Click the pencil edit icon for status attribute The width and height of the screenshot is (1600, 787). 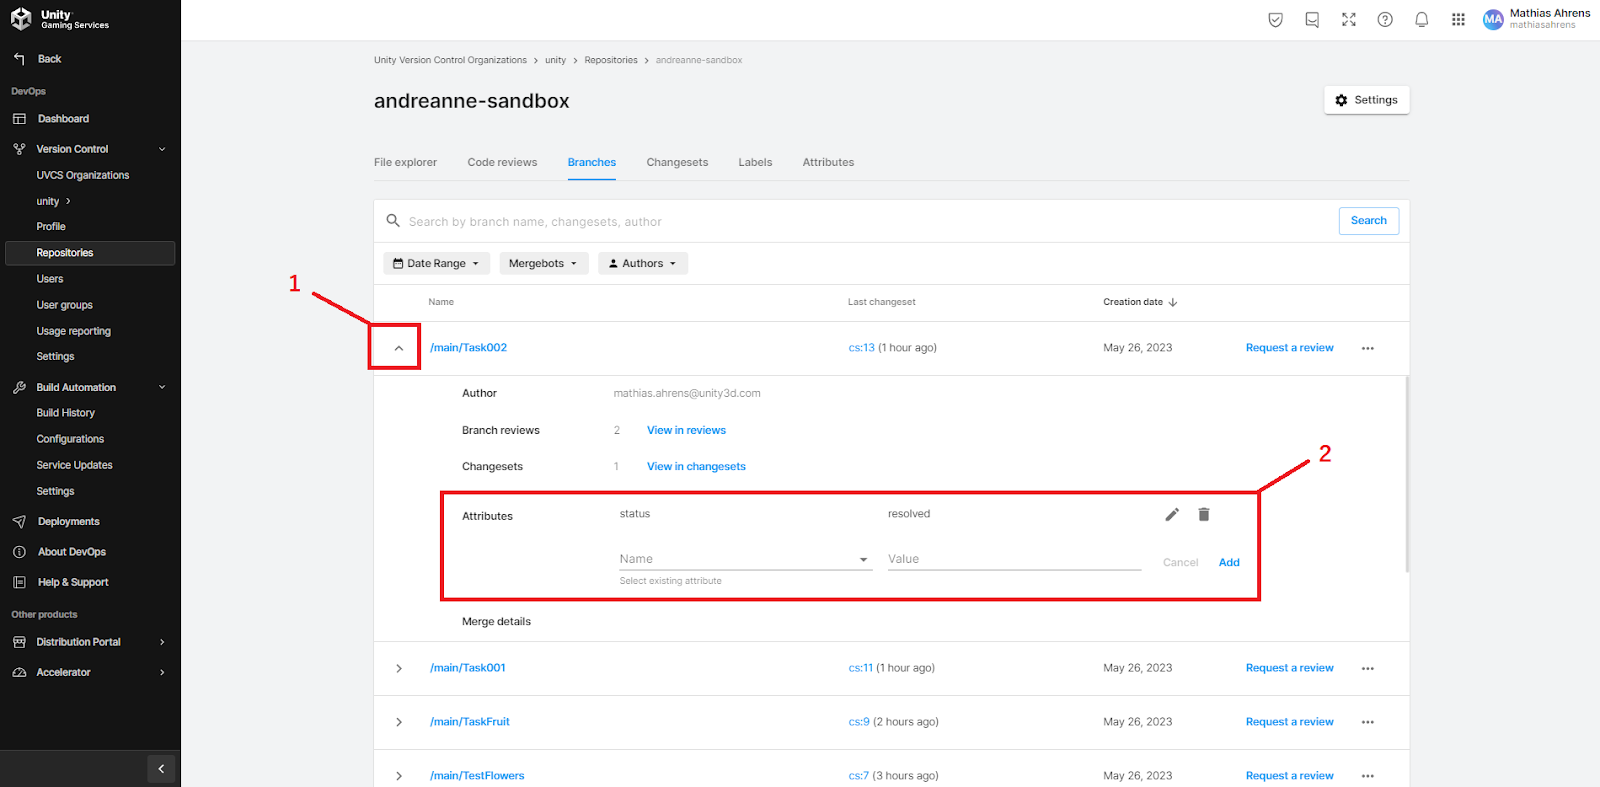pyautogui.click(x=1172, y=514)
